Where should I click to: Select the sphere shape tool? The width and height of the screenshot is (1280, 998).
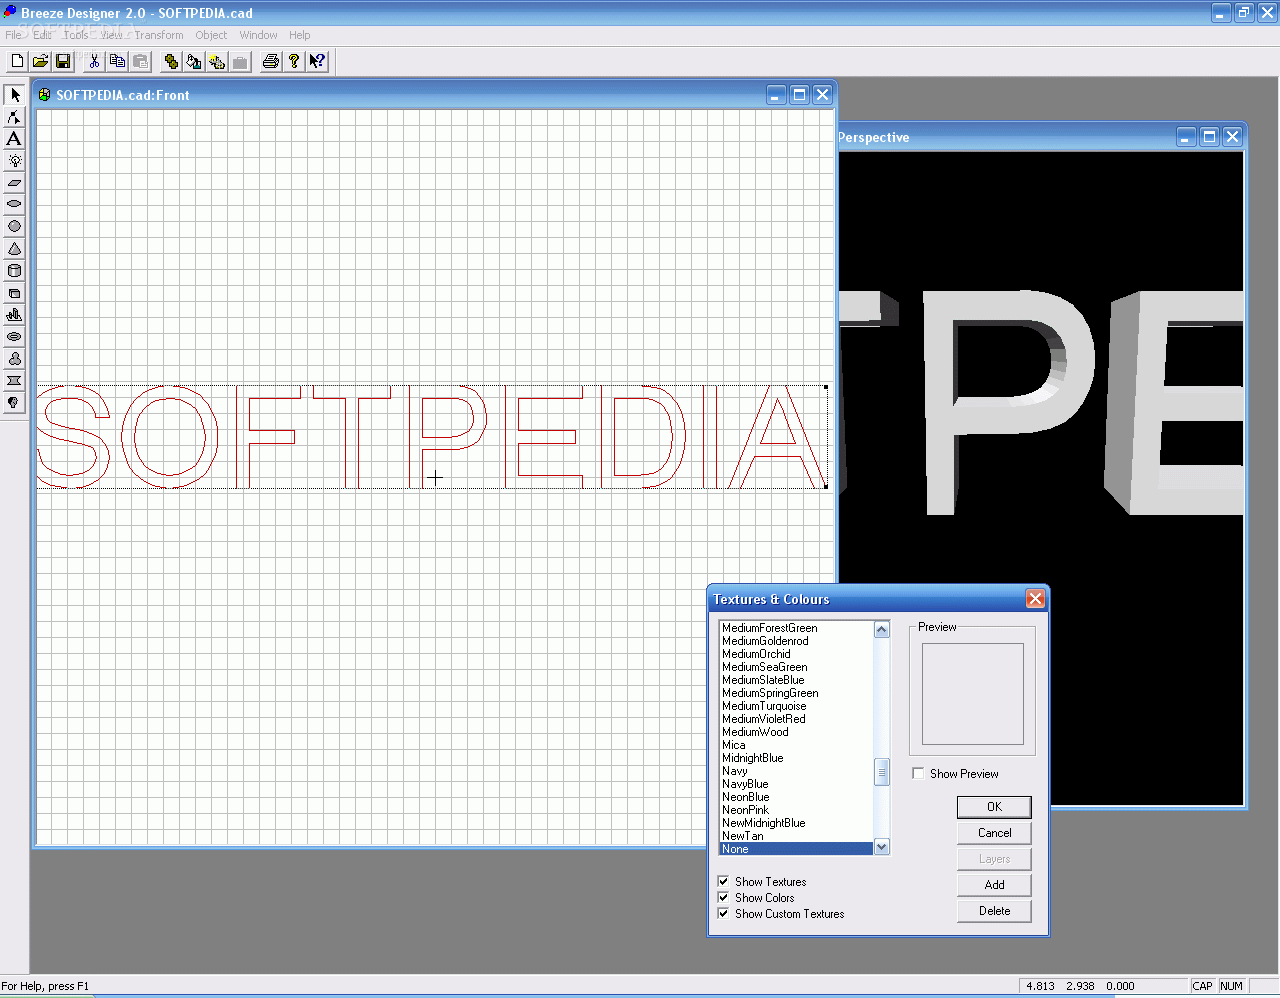(x=14, y=226)
